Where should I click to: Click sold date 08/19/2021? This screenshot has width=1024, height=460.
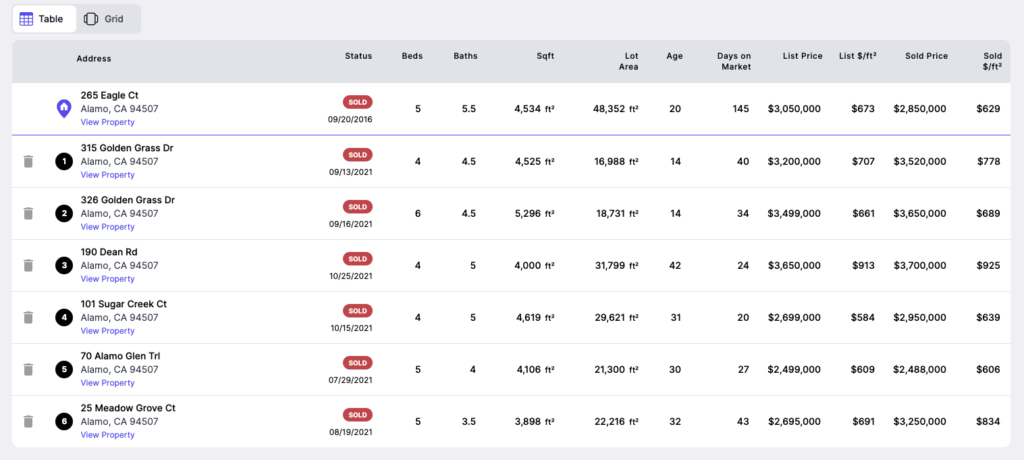pos(351,432)
